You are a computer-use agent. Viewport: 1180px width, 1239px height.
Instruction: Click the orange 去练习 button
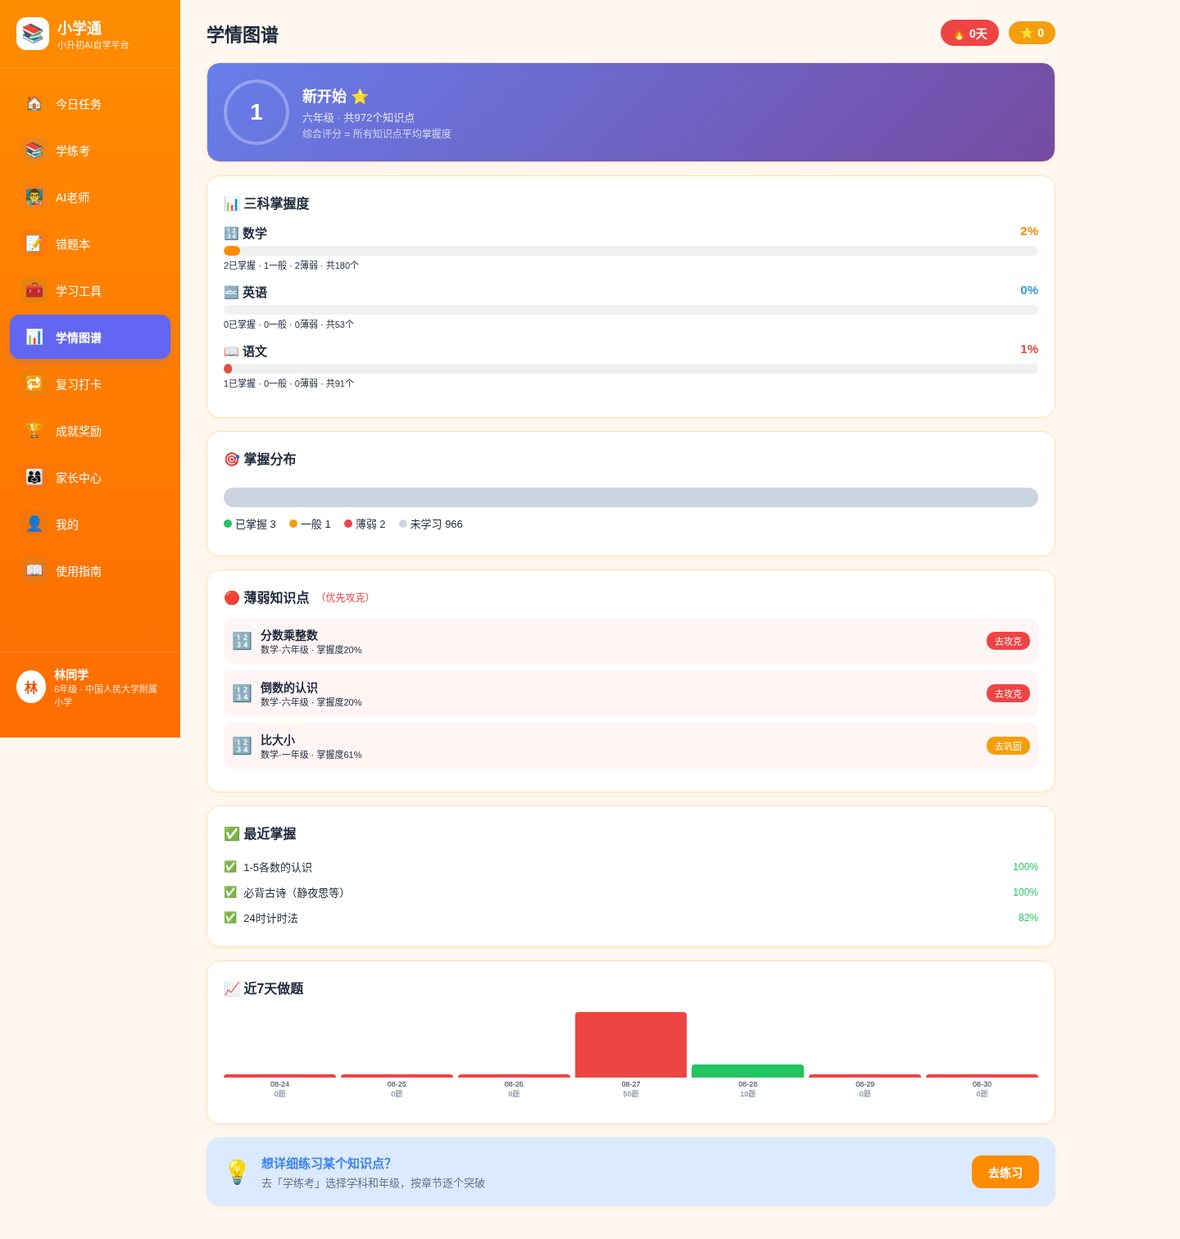[1005, 1172]
